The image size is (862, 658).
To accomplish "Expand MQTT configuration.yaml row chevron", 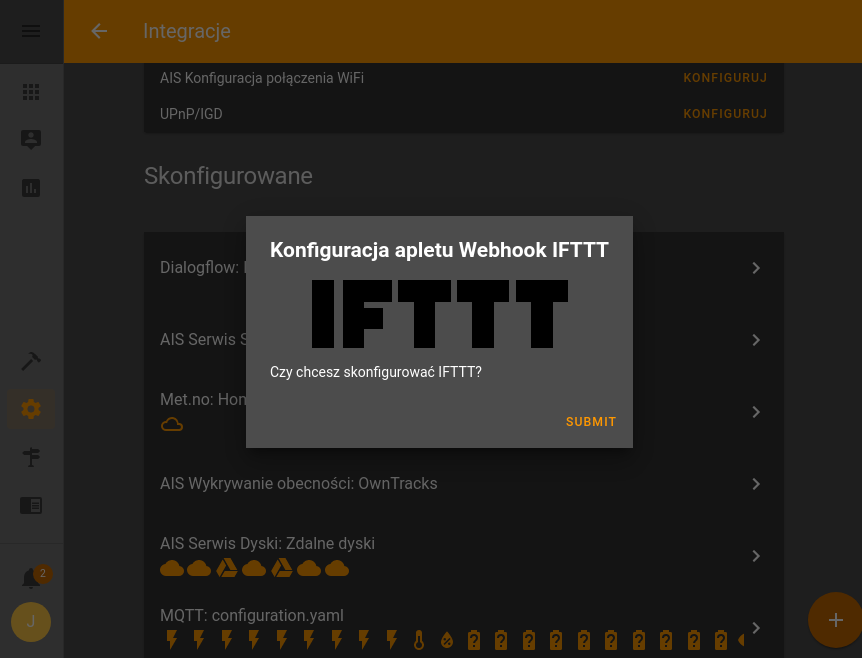I will coord(756,628).
